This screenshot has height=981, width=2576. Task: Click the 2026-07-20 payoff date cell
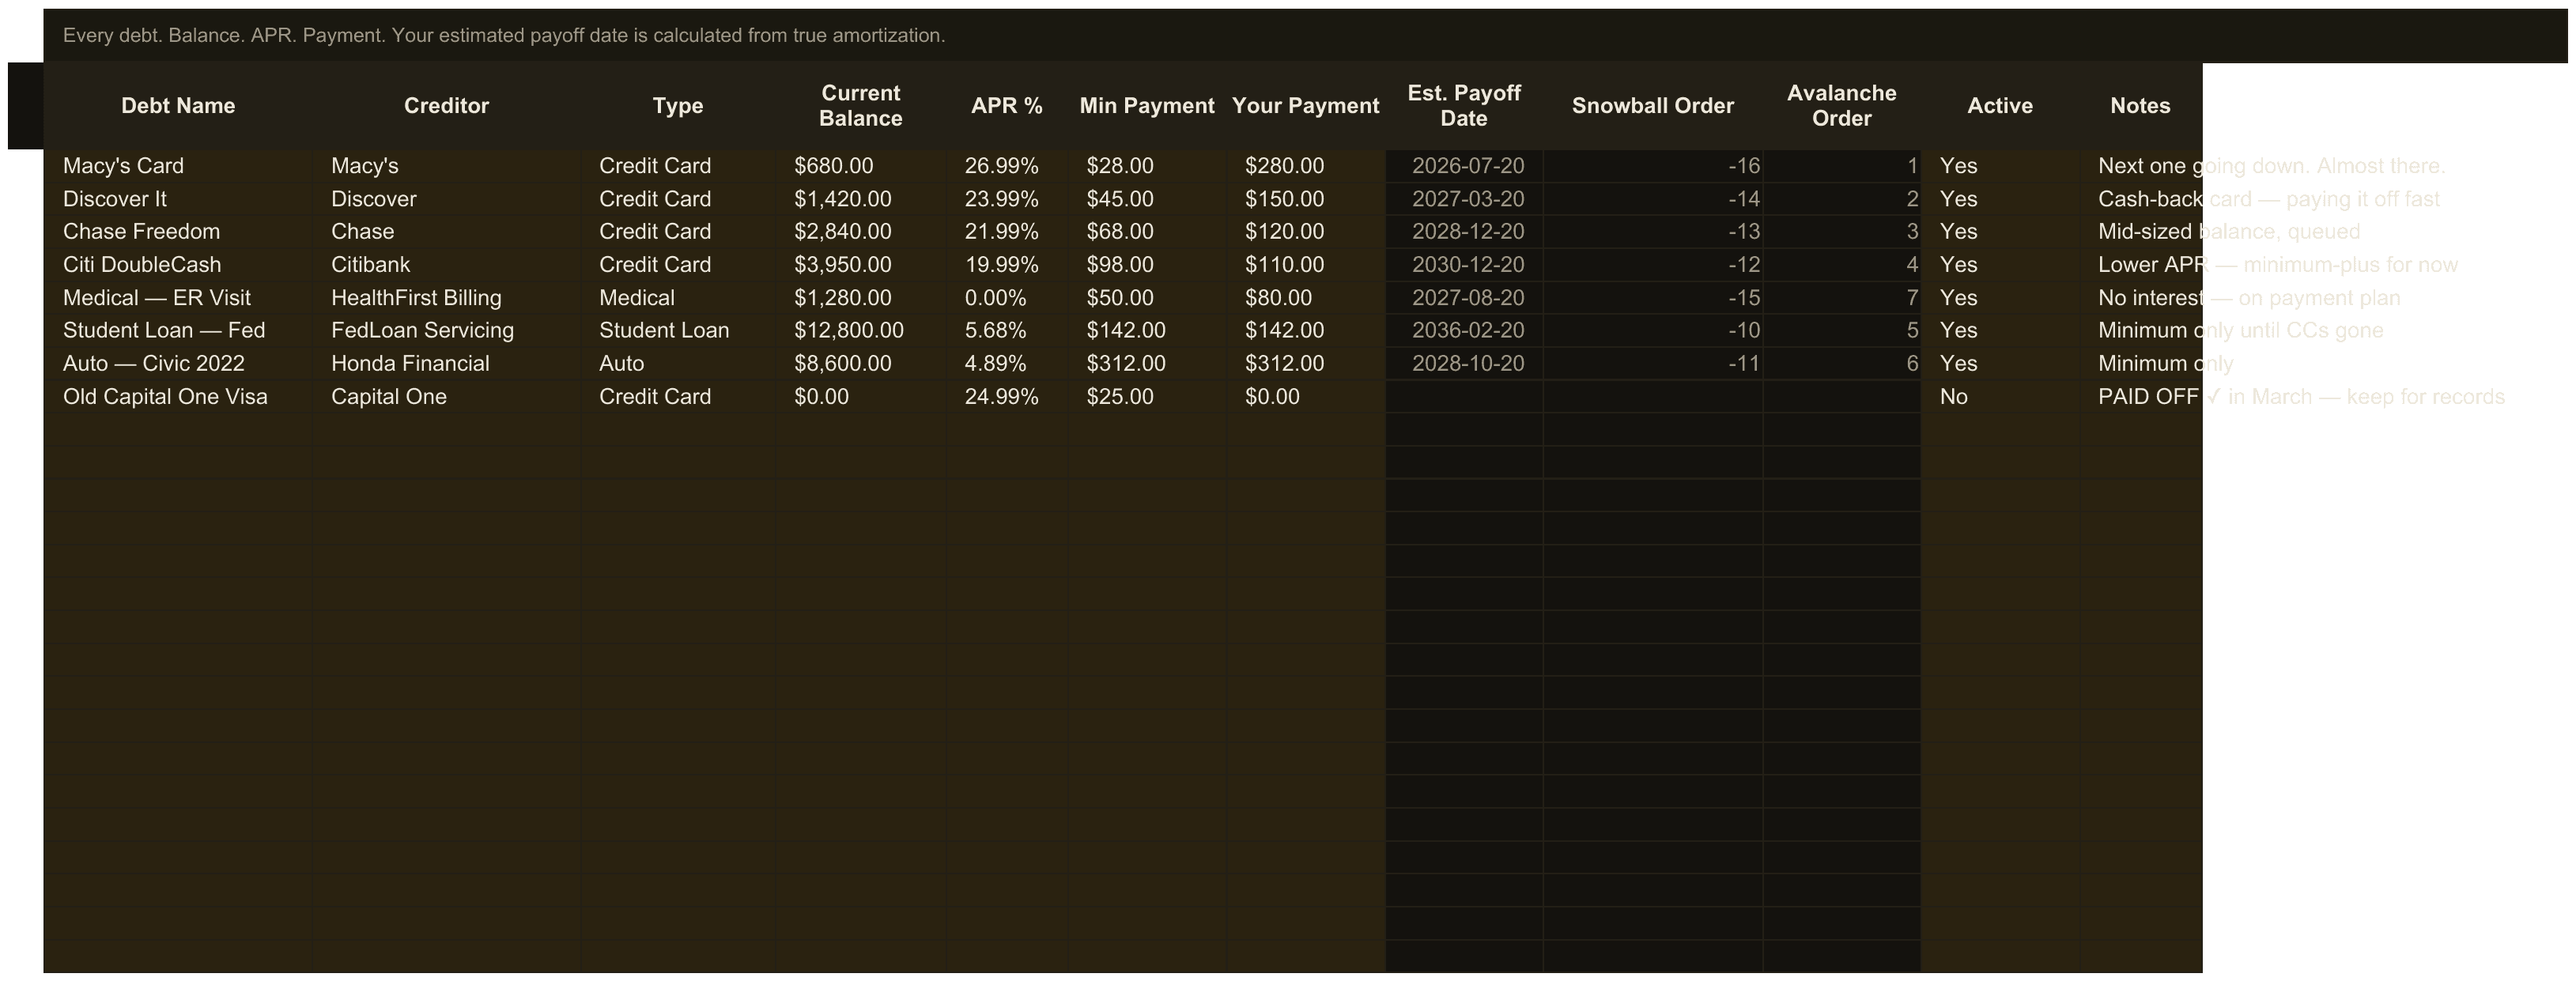pyautogui.click(x=1464, y=166)
